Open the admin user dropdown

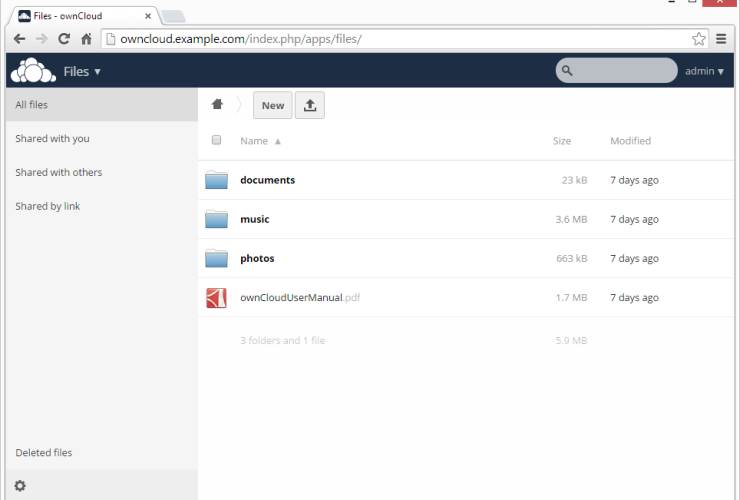(x=704, y=71)
